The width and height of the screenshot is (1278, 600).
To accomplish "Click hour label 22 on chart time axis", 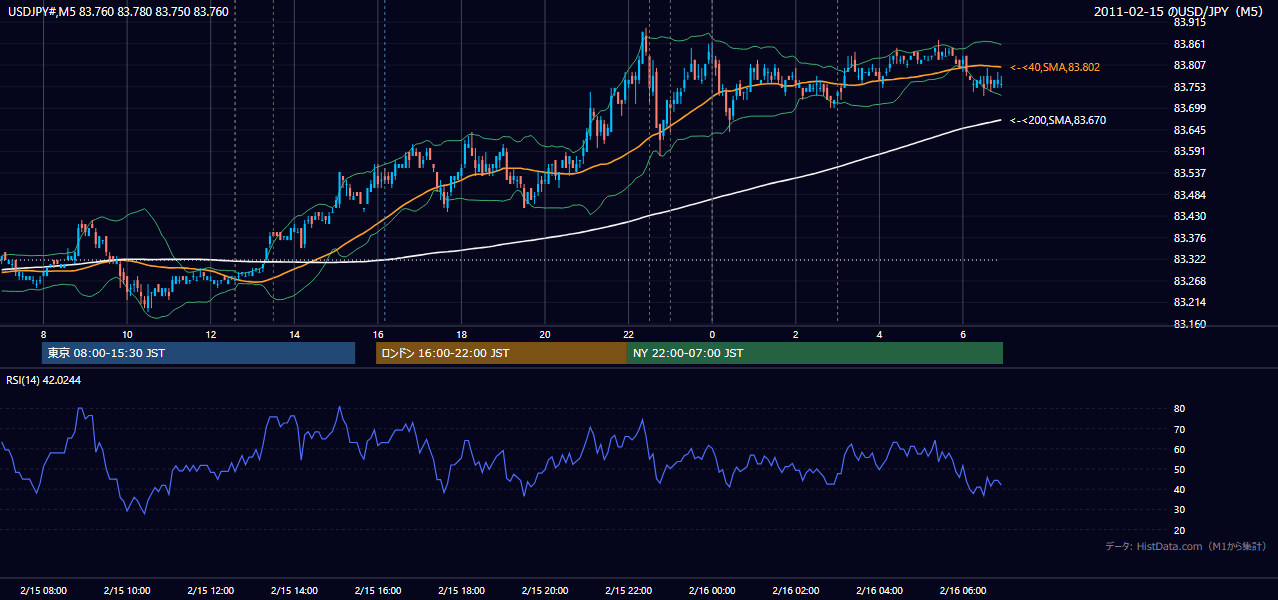I will [x=628, y=334].
